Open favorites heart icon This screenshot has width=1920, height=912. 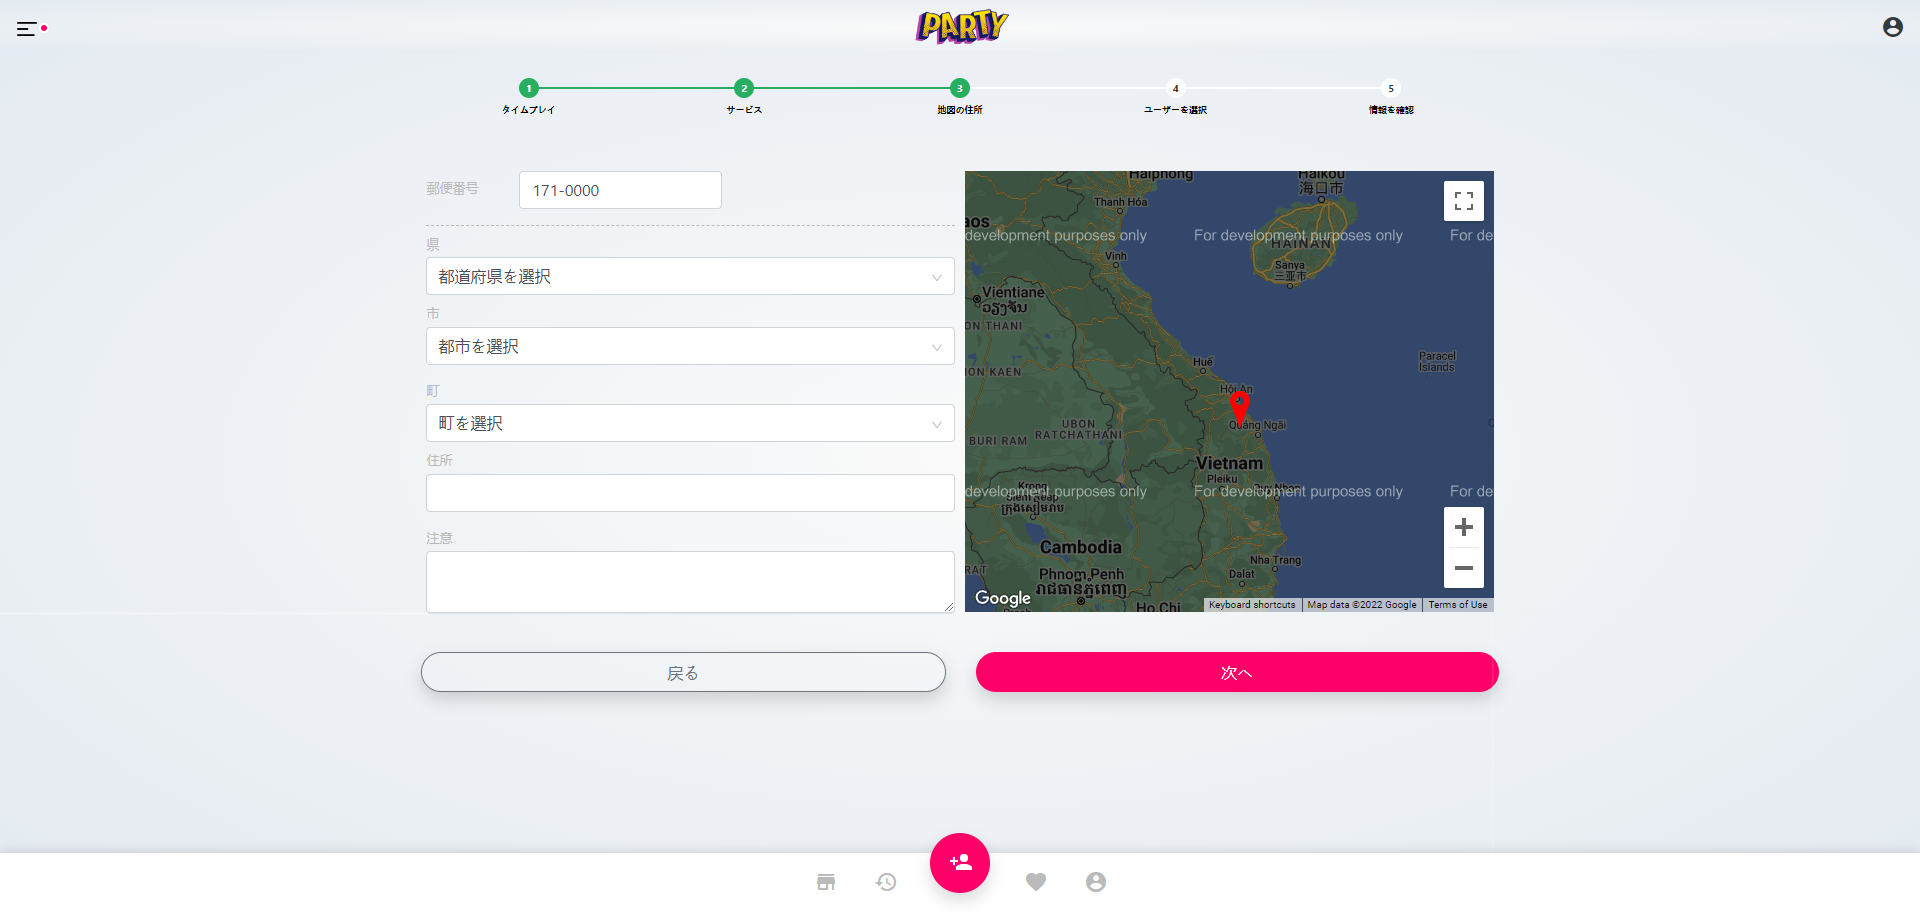point(1036,882)
